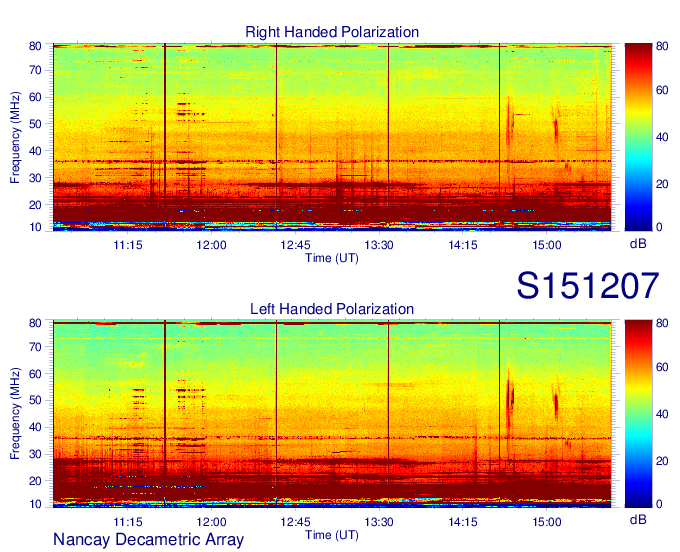Click the 40 dB label on bottom color bar

tap(662, 414)
